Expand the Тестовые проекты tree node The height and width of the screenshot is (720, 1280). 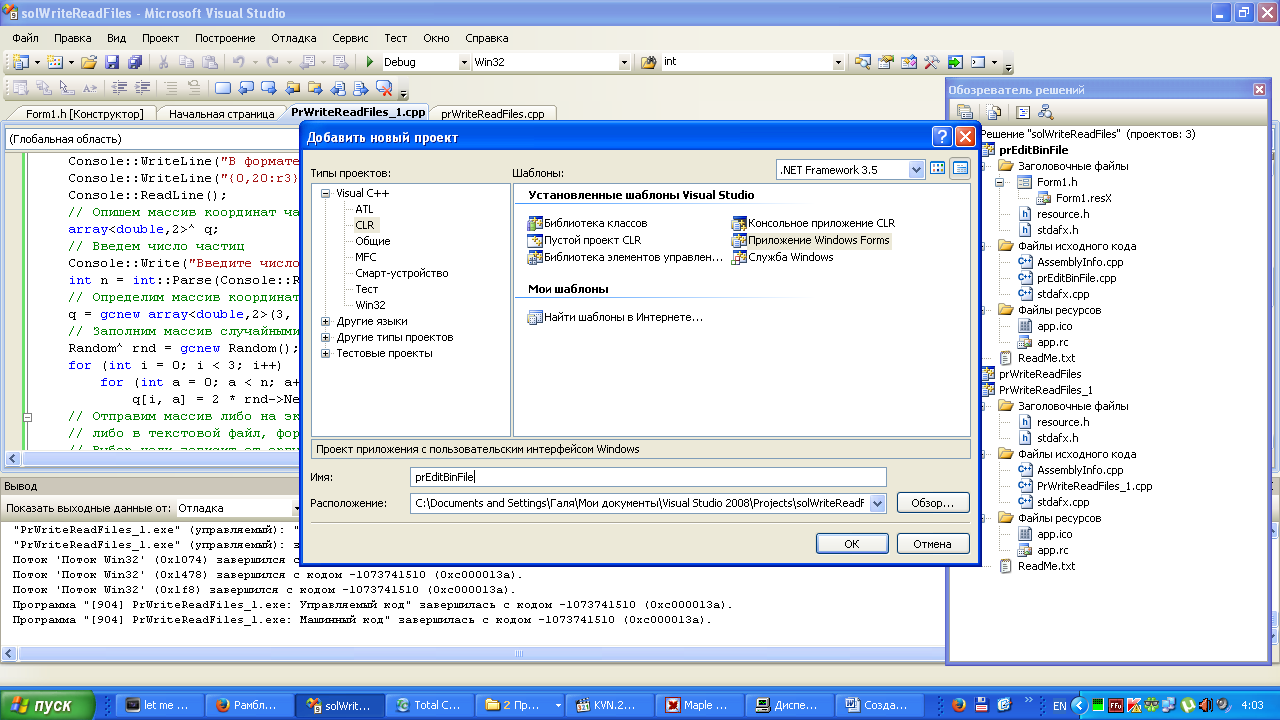pos(326,353)
